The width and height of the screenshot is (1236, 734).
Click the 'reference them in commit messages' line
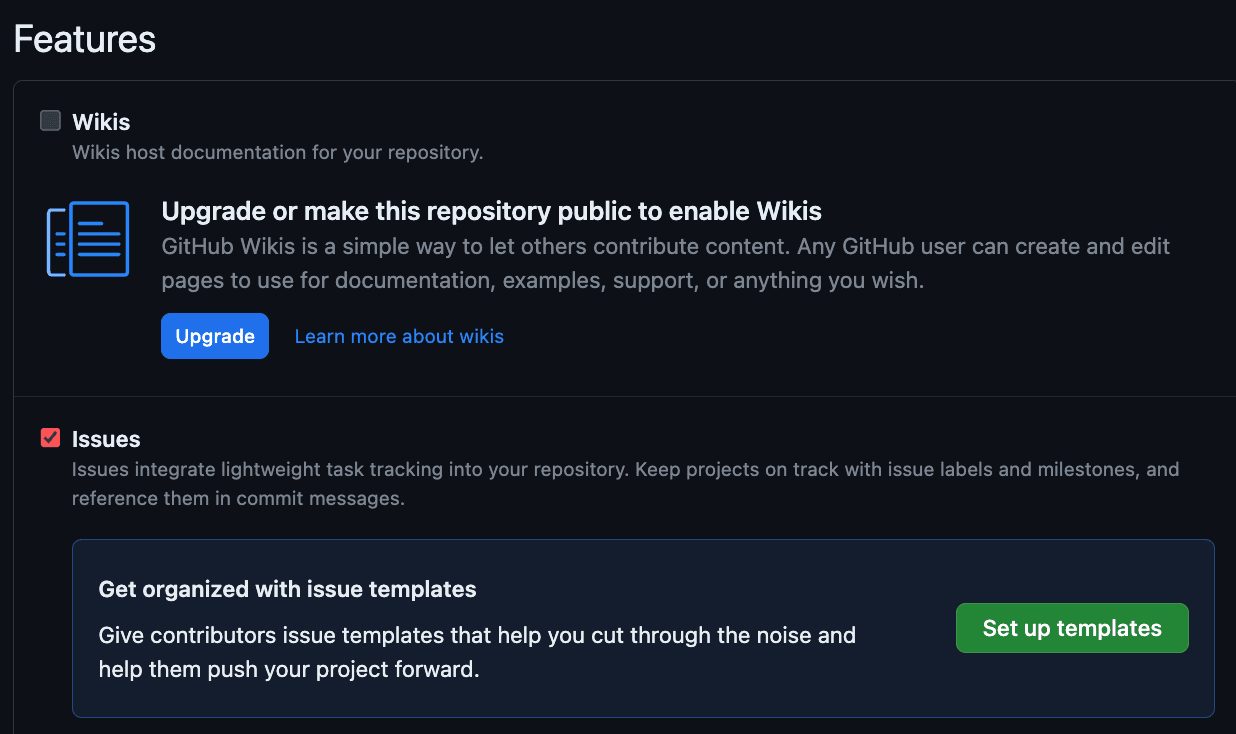point(238,499)
